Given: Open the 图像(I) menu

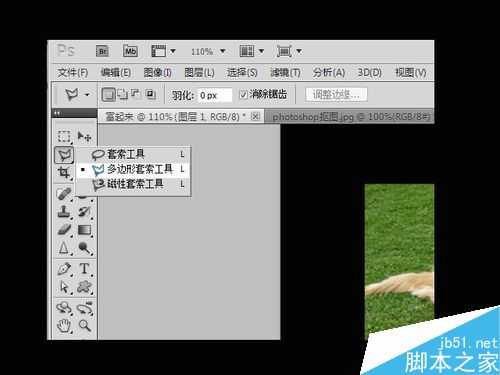Looking at the screenshot, I should point(157,72).
